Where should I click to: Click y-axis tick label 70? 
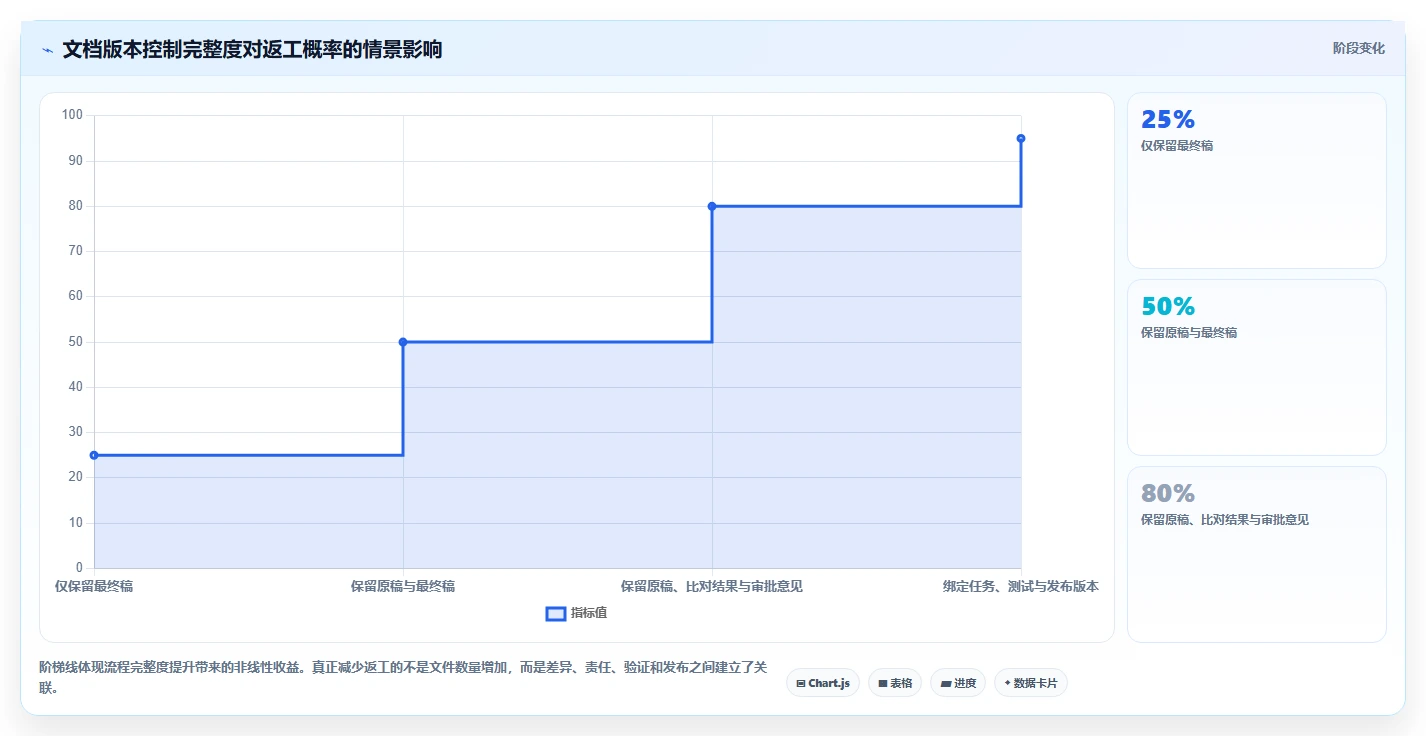(x=75, y=251)
